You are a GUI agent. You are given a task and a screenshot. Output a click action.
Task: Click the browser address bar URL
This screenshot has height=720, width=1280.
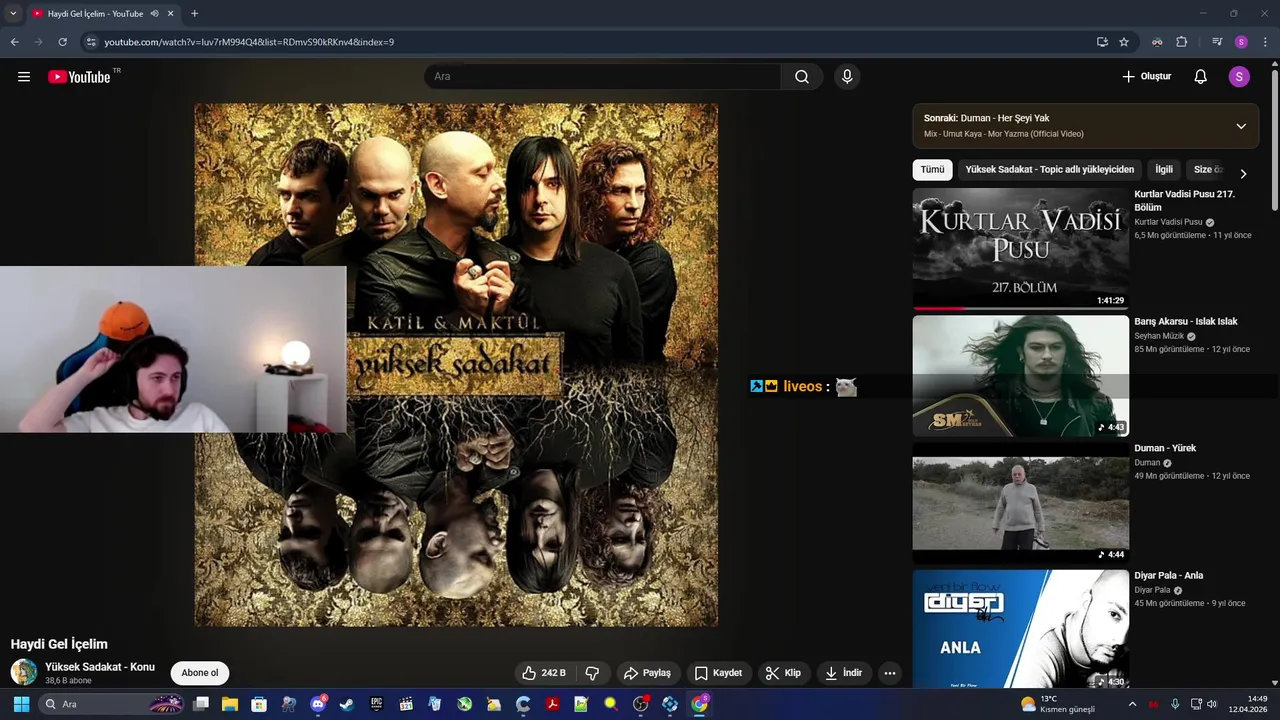coord(250,42)
